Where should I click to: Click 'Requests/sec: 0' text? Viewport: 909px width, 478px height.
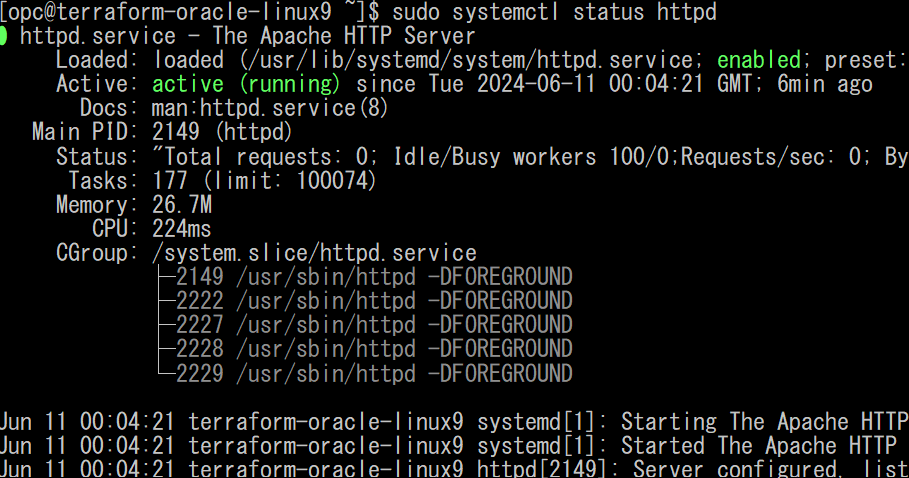click(x=772, y=157)
